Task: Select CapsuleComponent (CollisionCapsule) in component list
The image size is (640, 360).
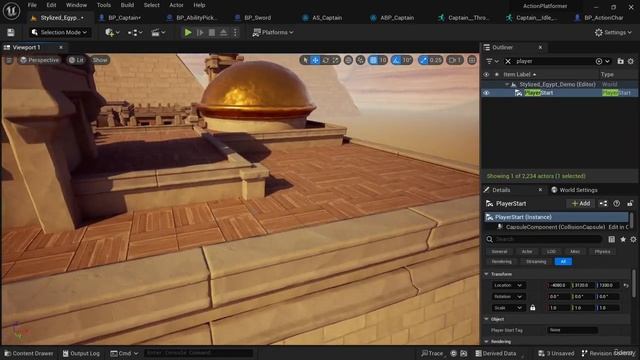Action: [x=555, y=227]
